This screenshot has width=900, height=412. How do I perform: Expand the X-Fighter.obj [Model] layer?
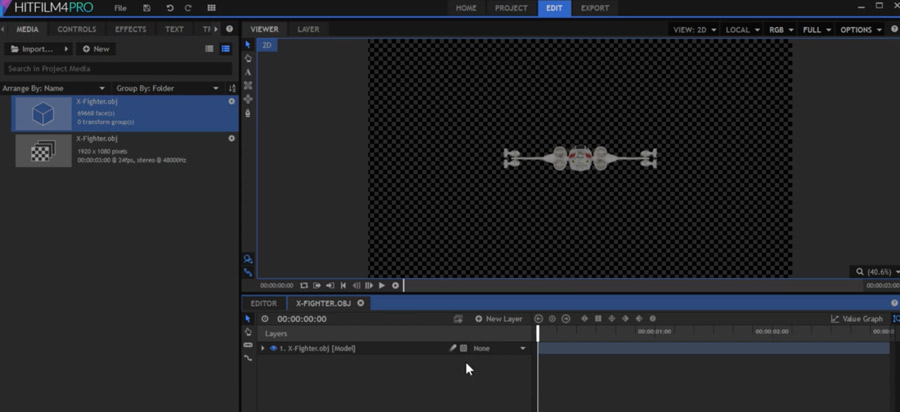(263, 349)
